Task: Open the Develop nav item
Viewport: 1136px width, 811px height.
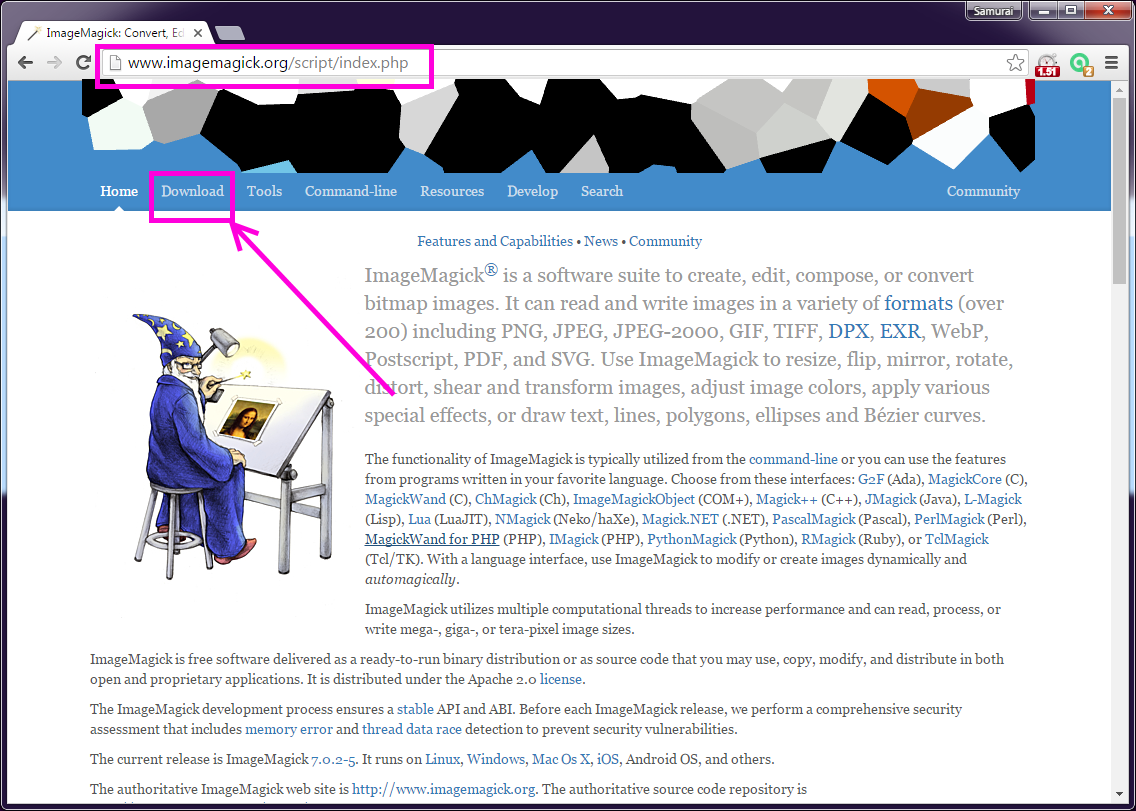Action: 532,191
